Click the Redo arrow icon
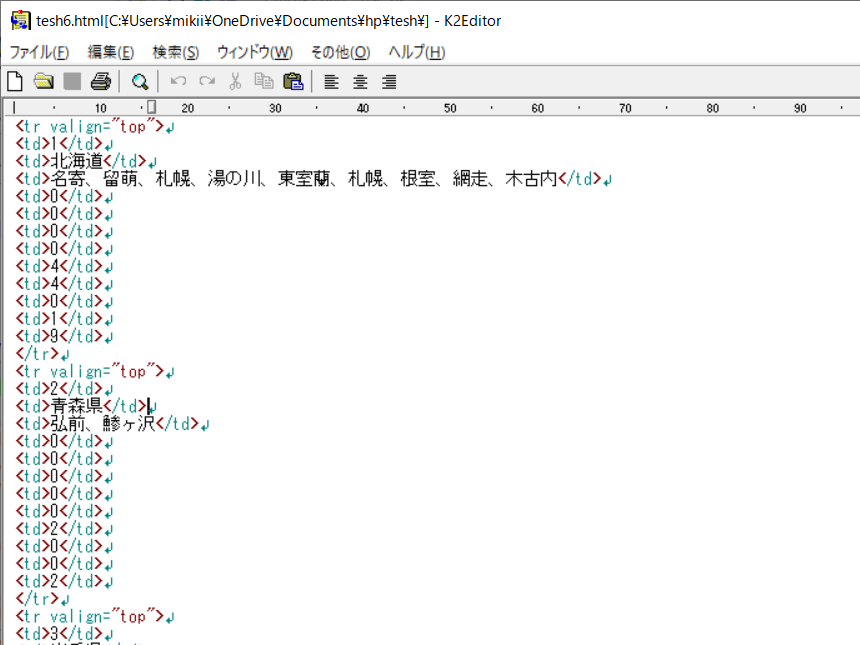 coord(207,81)
